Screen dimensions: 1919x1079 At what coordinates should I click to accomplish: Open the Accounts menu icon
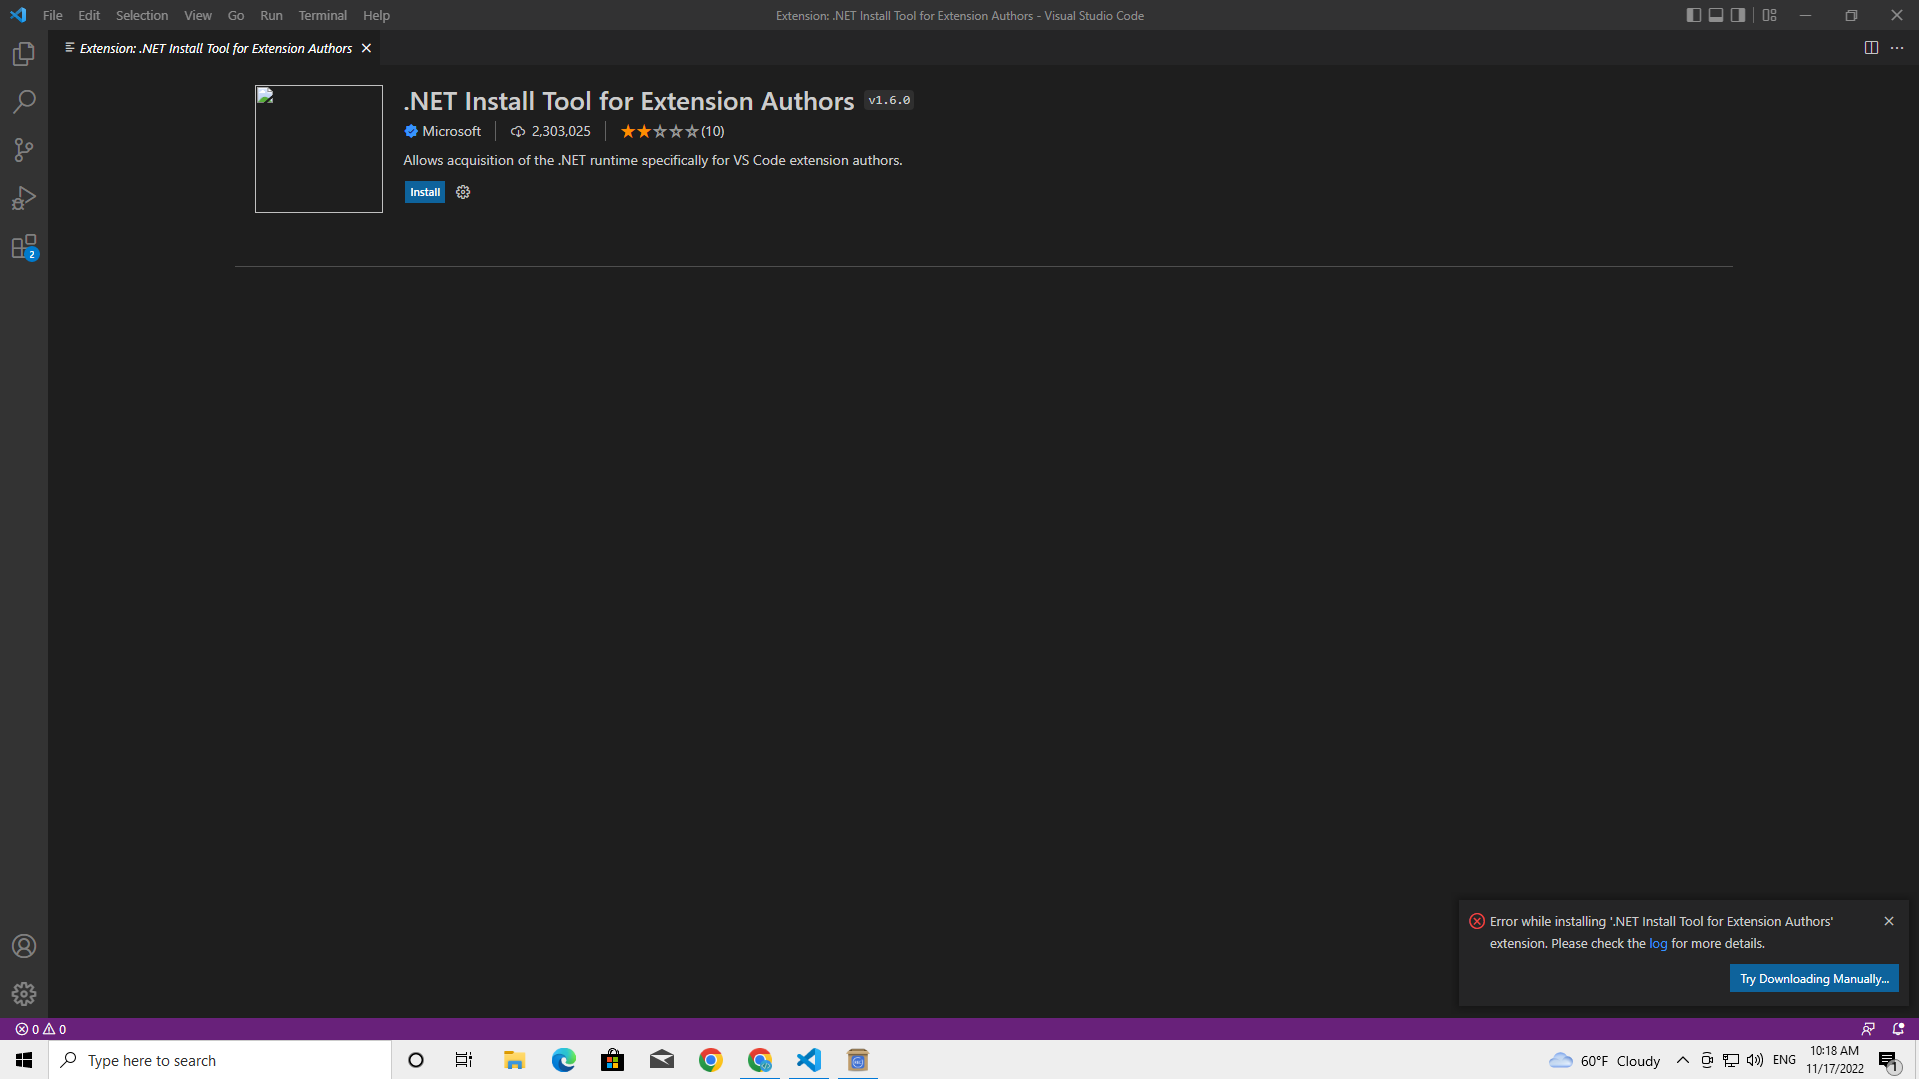coord(24,946)
